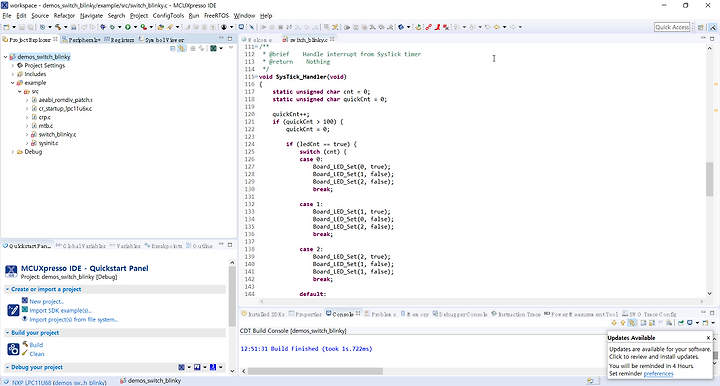
Task: Switch to the Installed SDKs tab
Action: 264,314
